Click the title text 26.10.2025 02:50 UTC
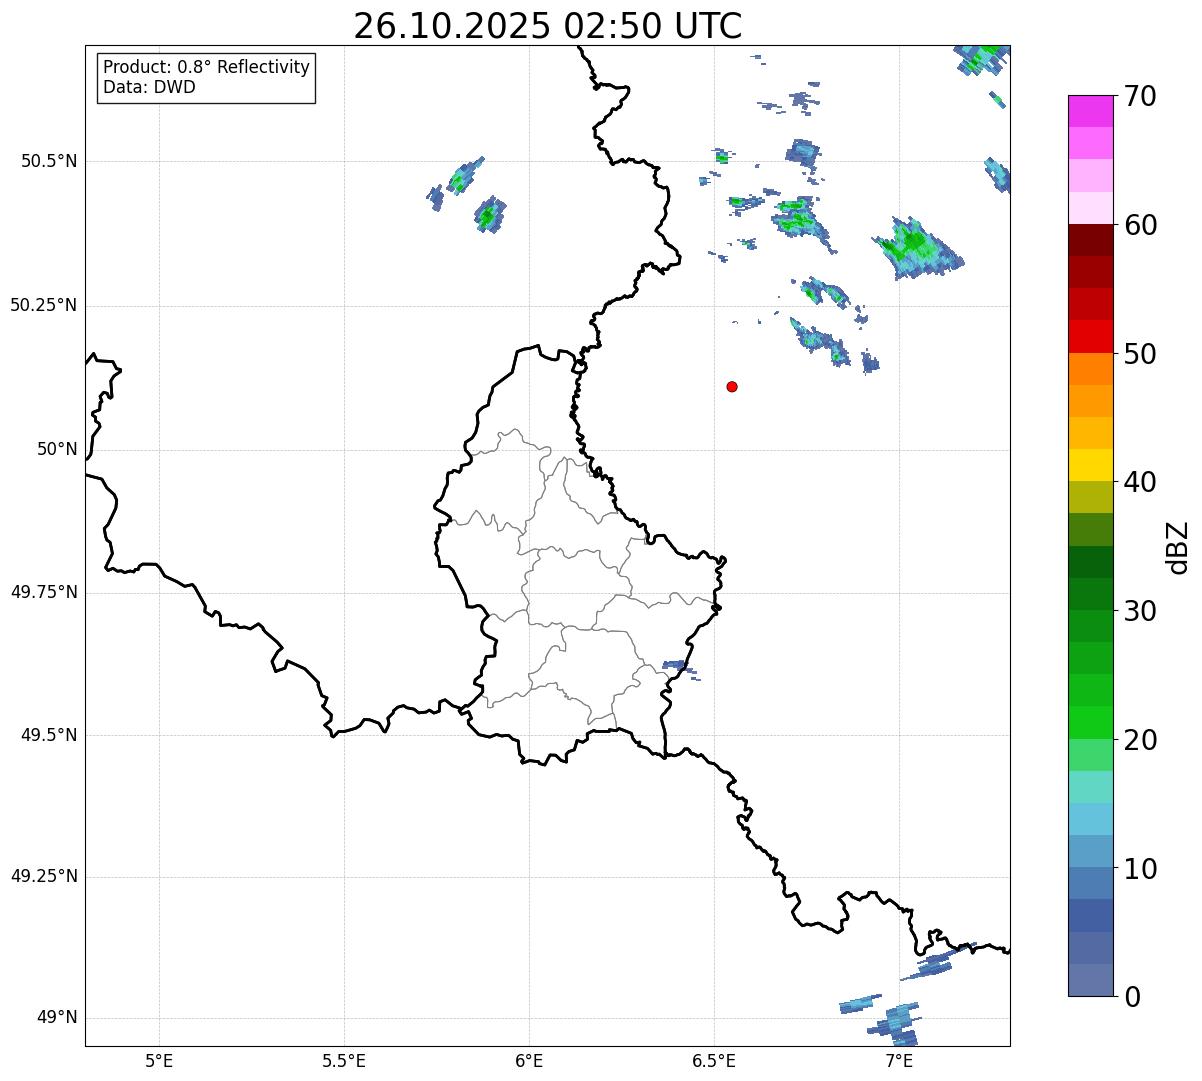The width and height of the screenshot is (1202, 1081). (548, 26)
